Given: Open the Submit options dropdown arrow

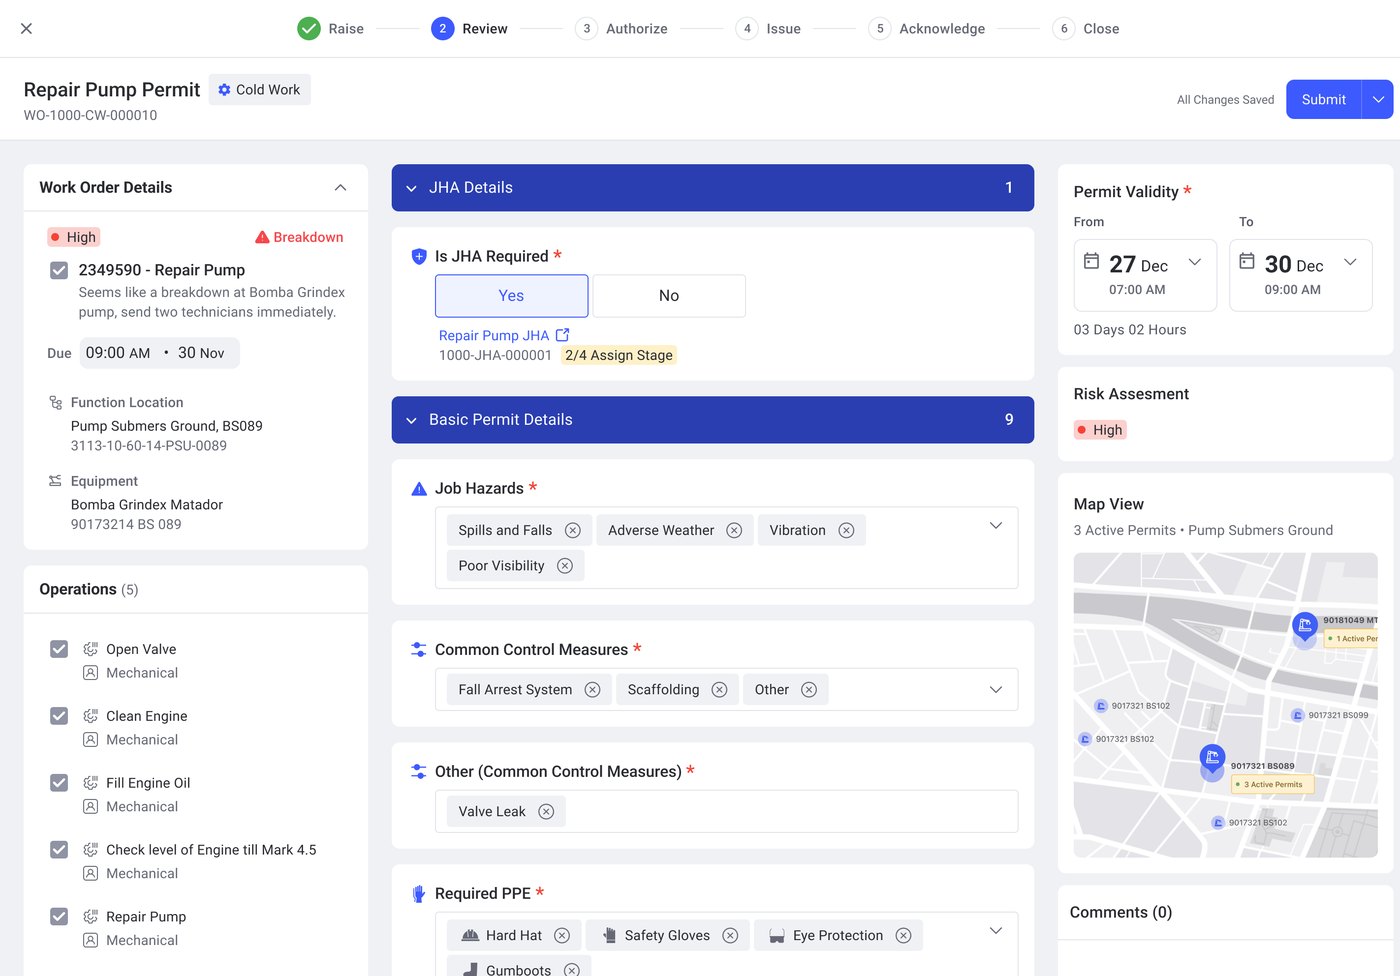Looking at the screenshot, I should point(1378,100).
